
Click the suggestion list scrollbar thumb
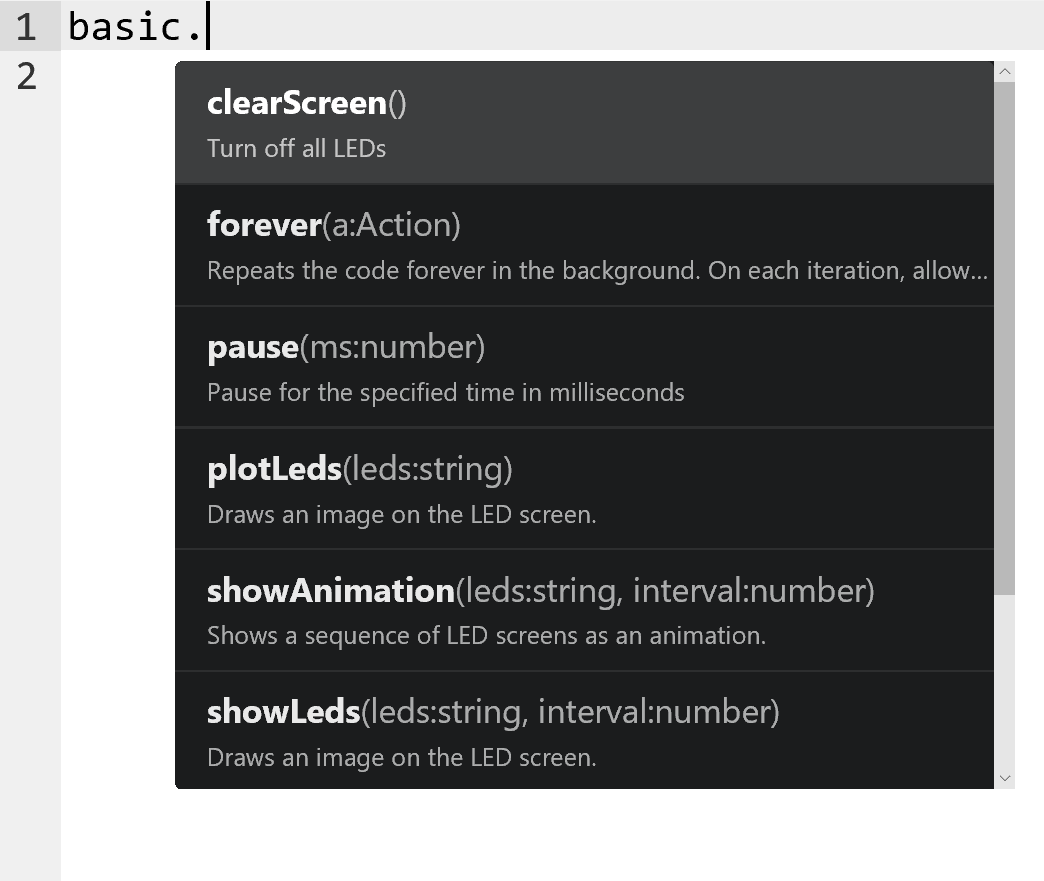1005,335
